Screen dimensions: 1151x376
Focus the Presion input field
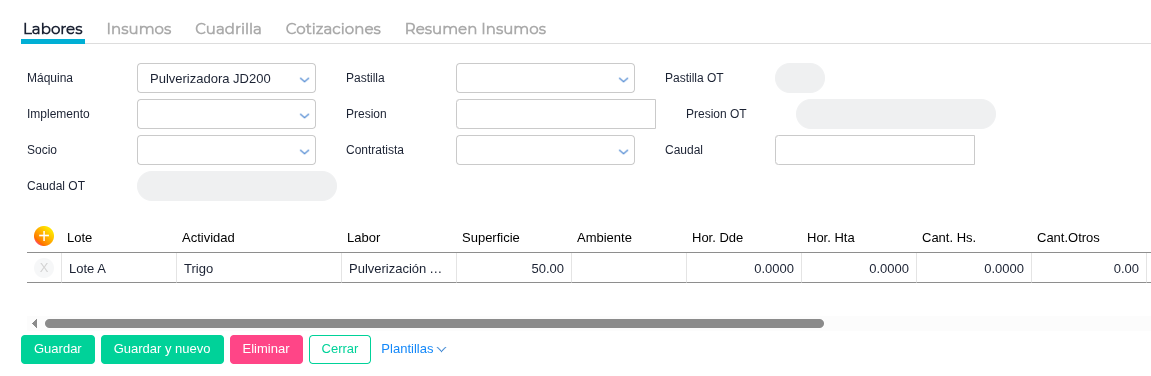[x=556, y=114]
